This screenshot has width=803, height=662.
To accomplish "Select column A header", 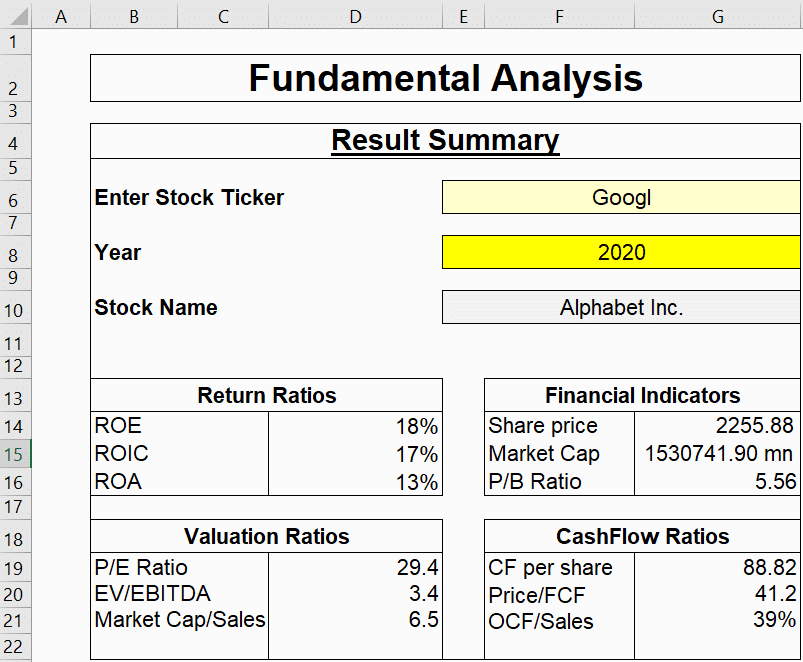I will [61, 17].
